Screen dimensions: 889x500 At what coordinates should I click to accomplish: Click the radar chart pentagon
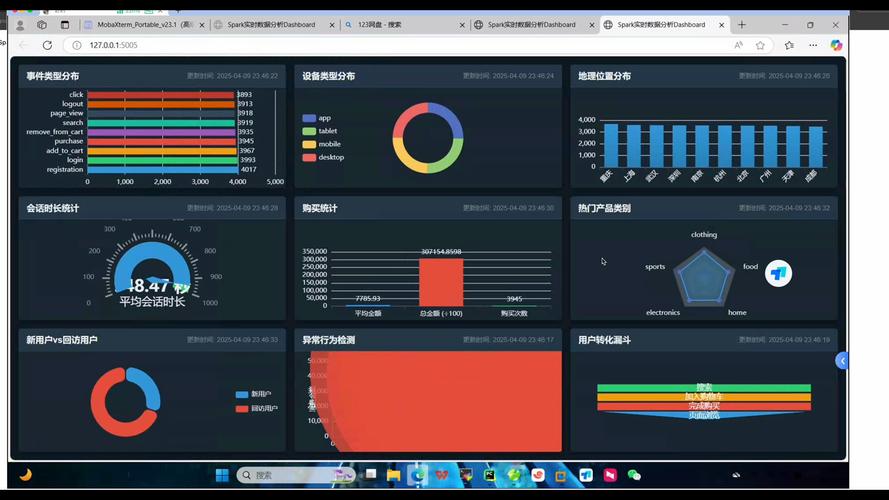click(704, 278)
